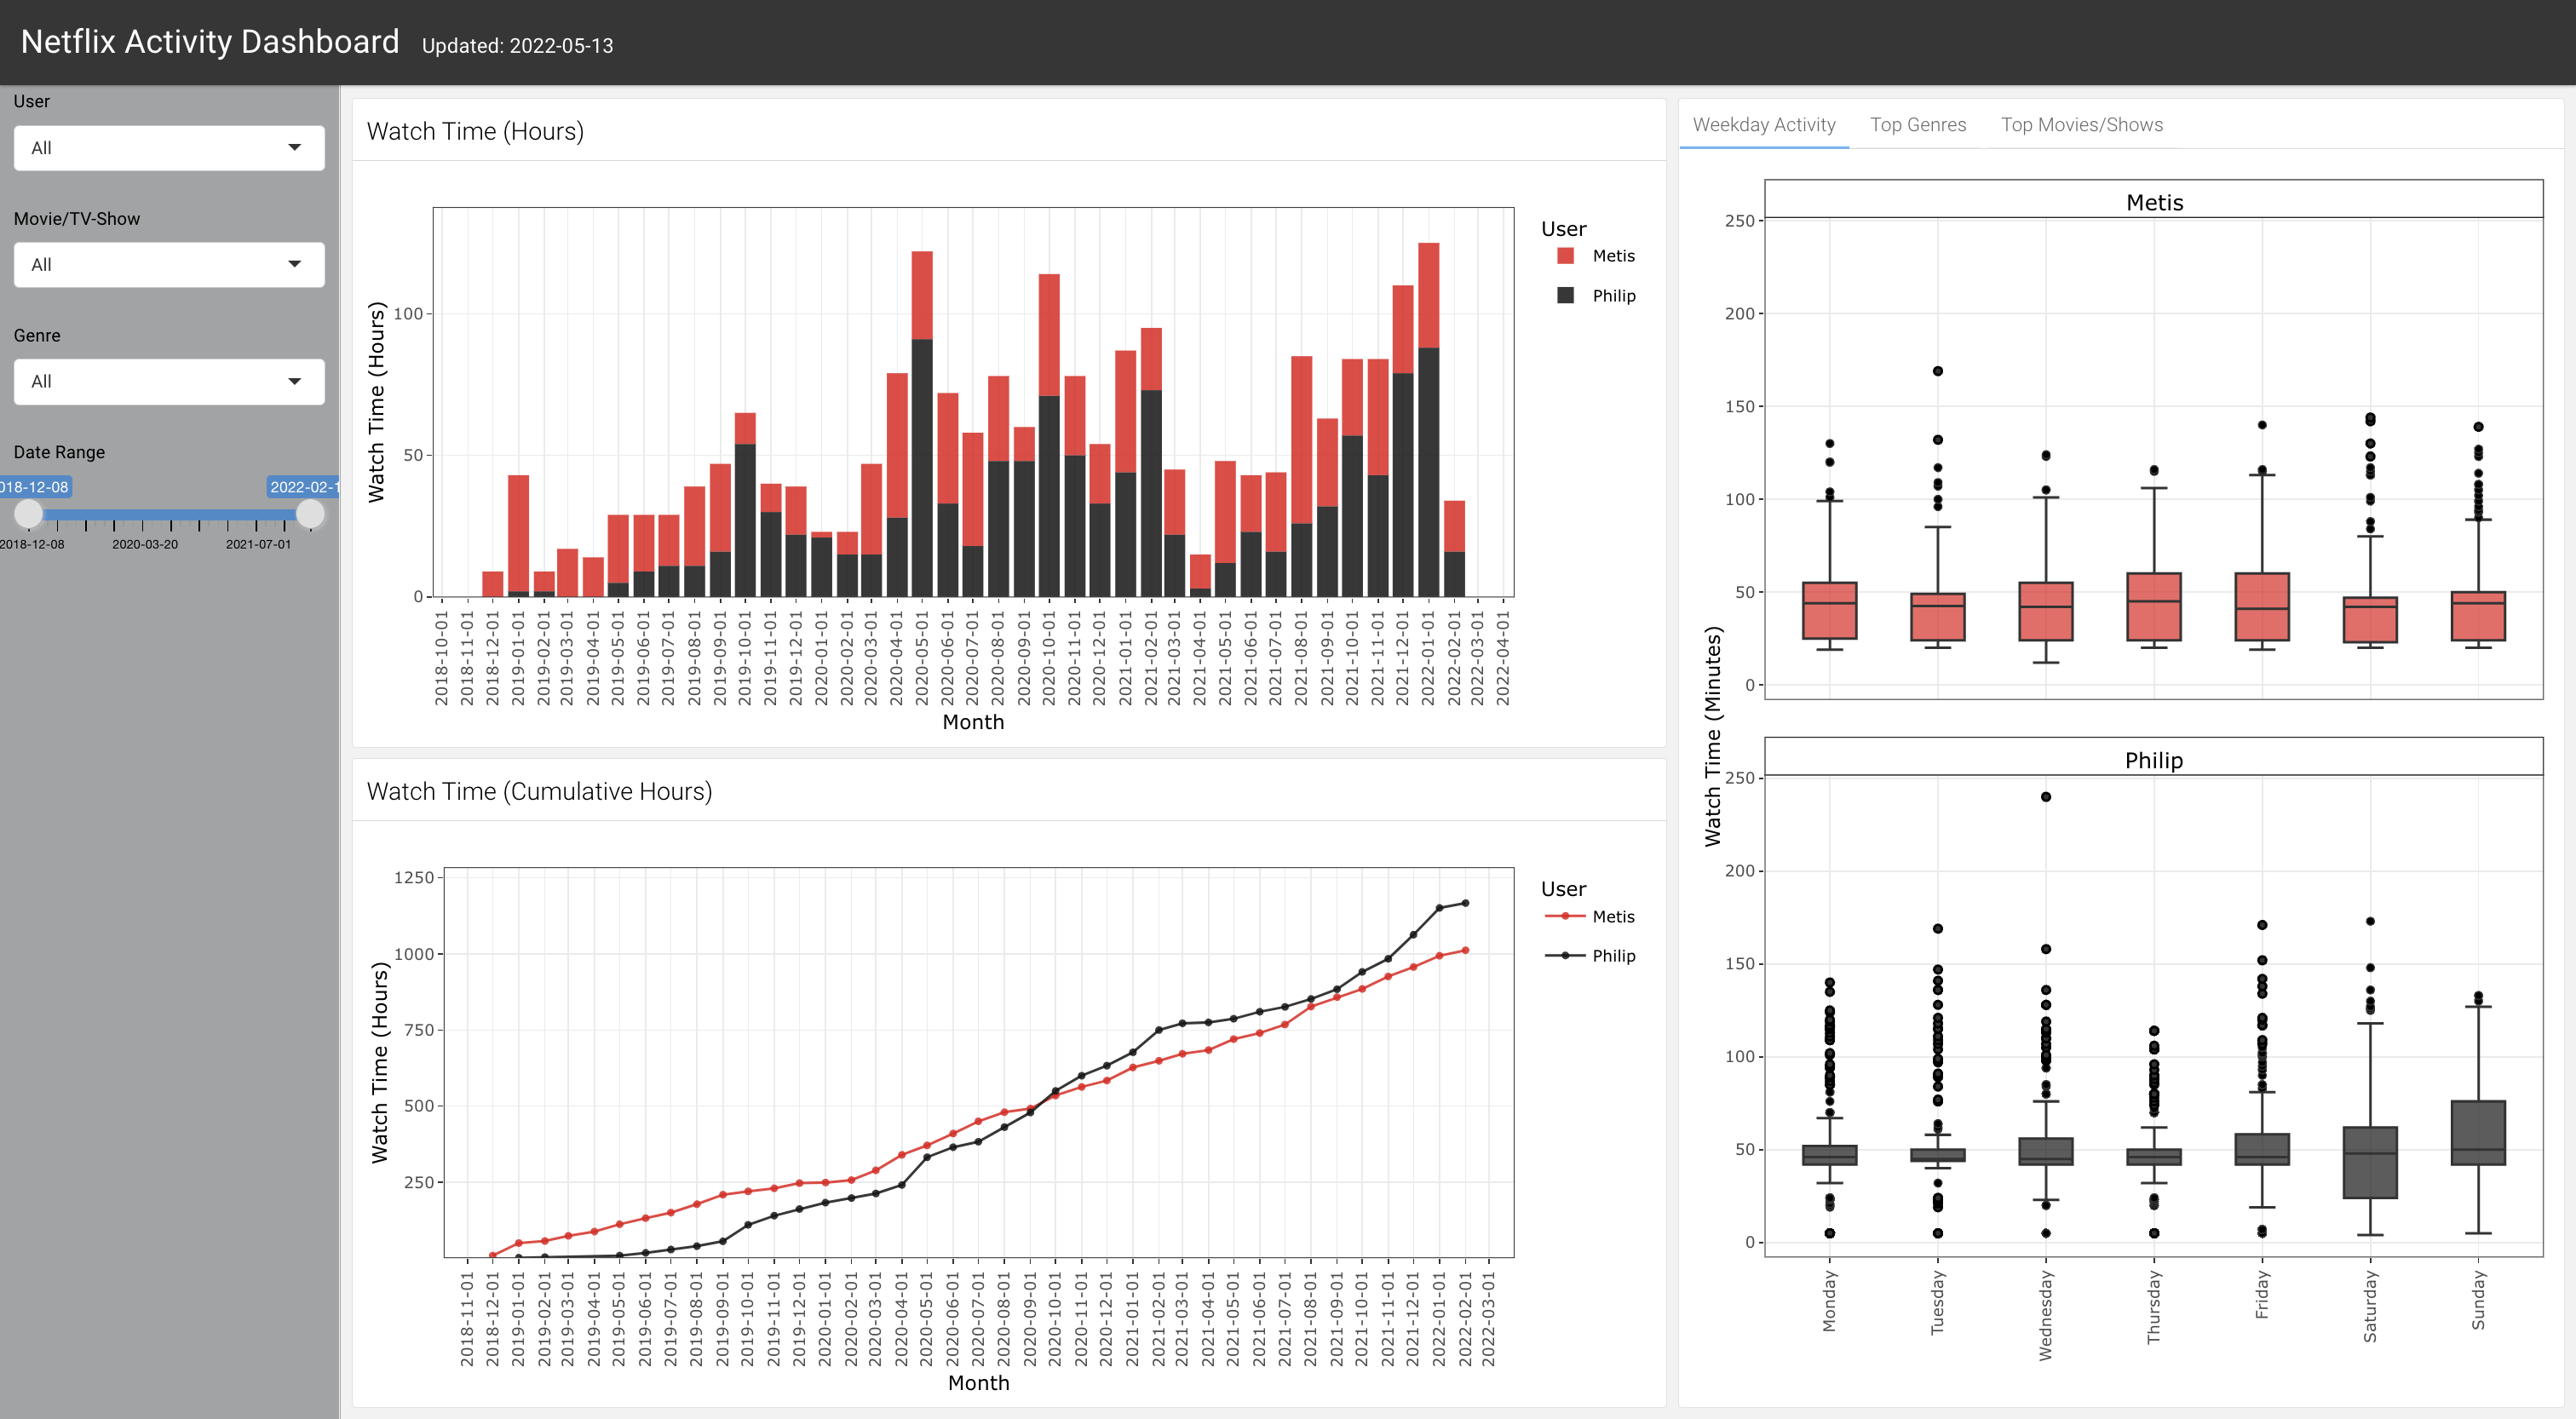This screenshot has height=1419, width=2576.
Task: Click the right Date Range slider handle
Action: 311,514
